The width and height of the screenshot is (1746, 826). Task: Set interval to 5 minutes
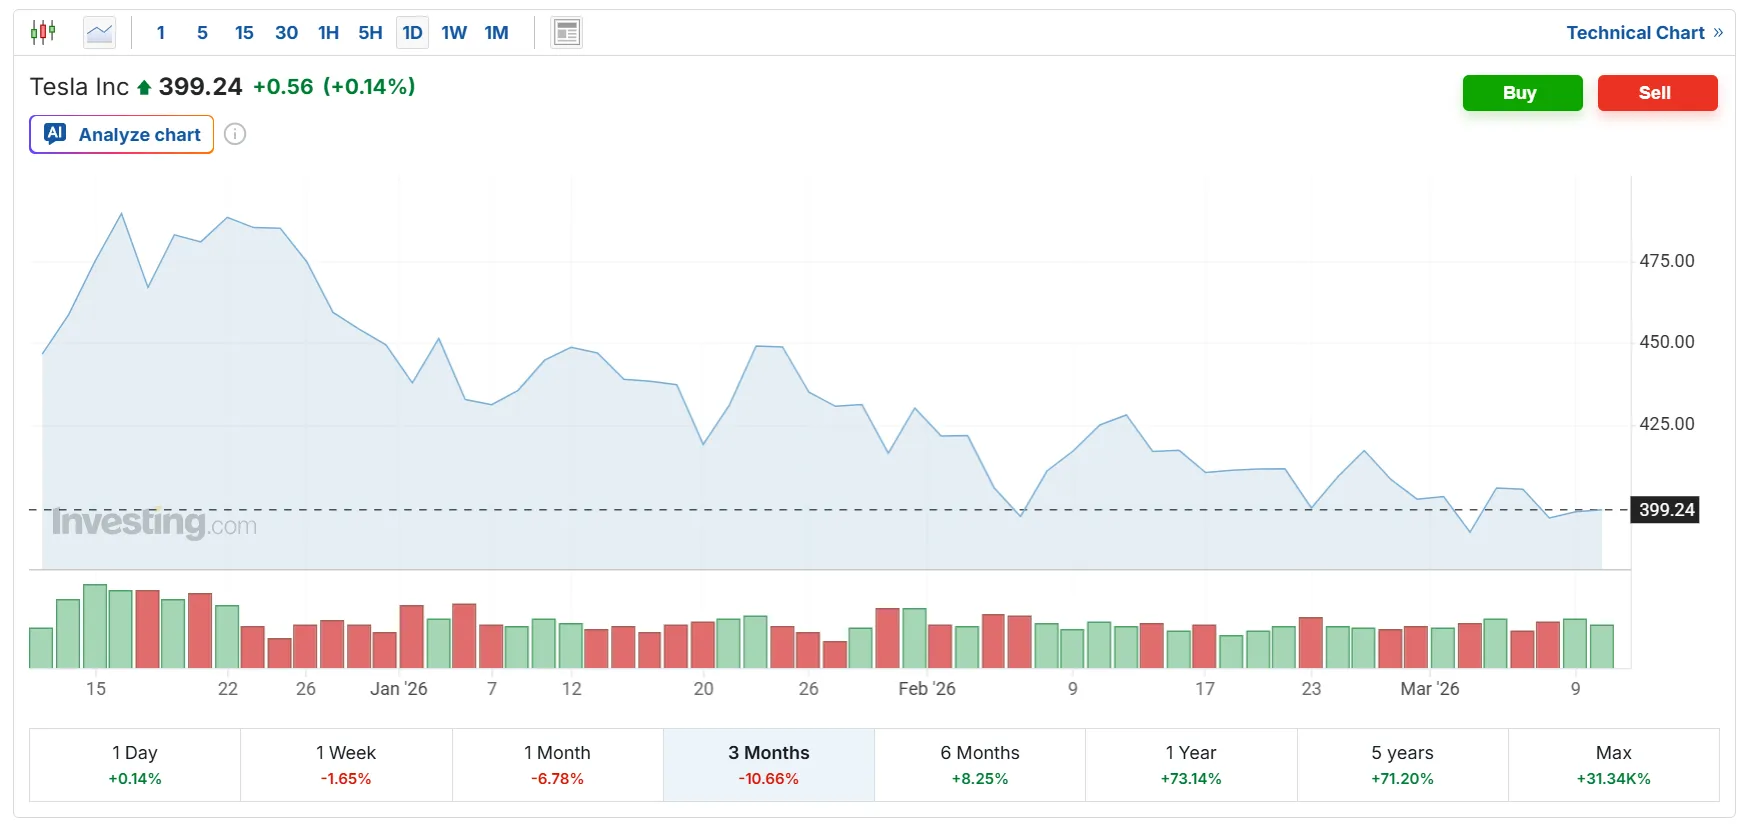click(202, 33)
